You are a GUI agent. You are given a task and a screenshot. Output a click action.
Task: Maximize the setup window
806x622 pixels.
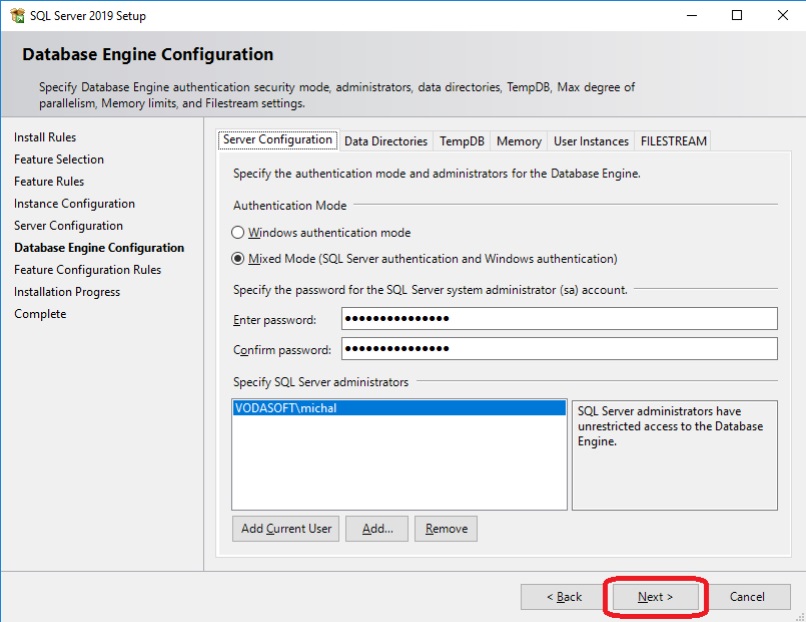coord(737,15)
